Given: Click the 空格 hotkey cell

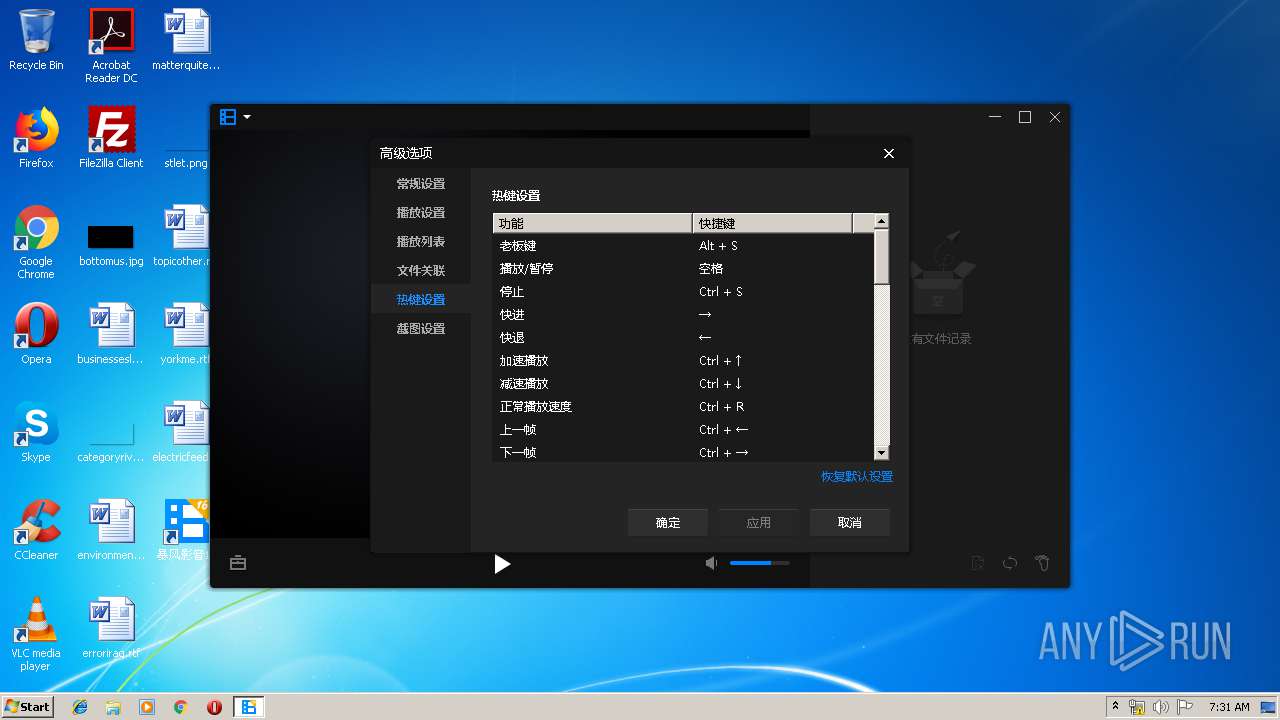Looking at the screenshot, I should (711, 269).
